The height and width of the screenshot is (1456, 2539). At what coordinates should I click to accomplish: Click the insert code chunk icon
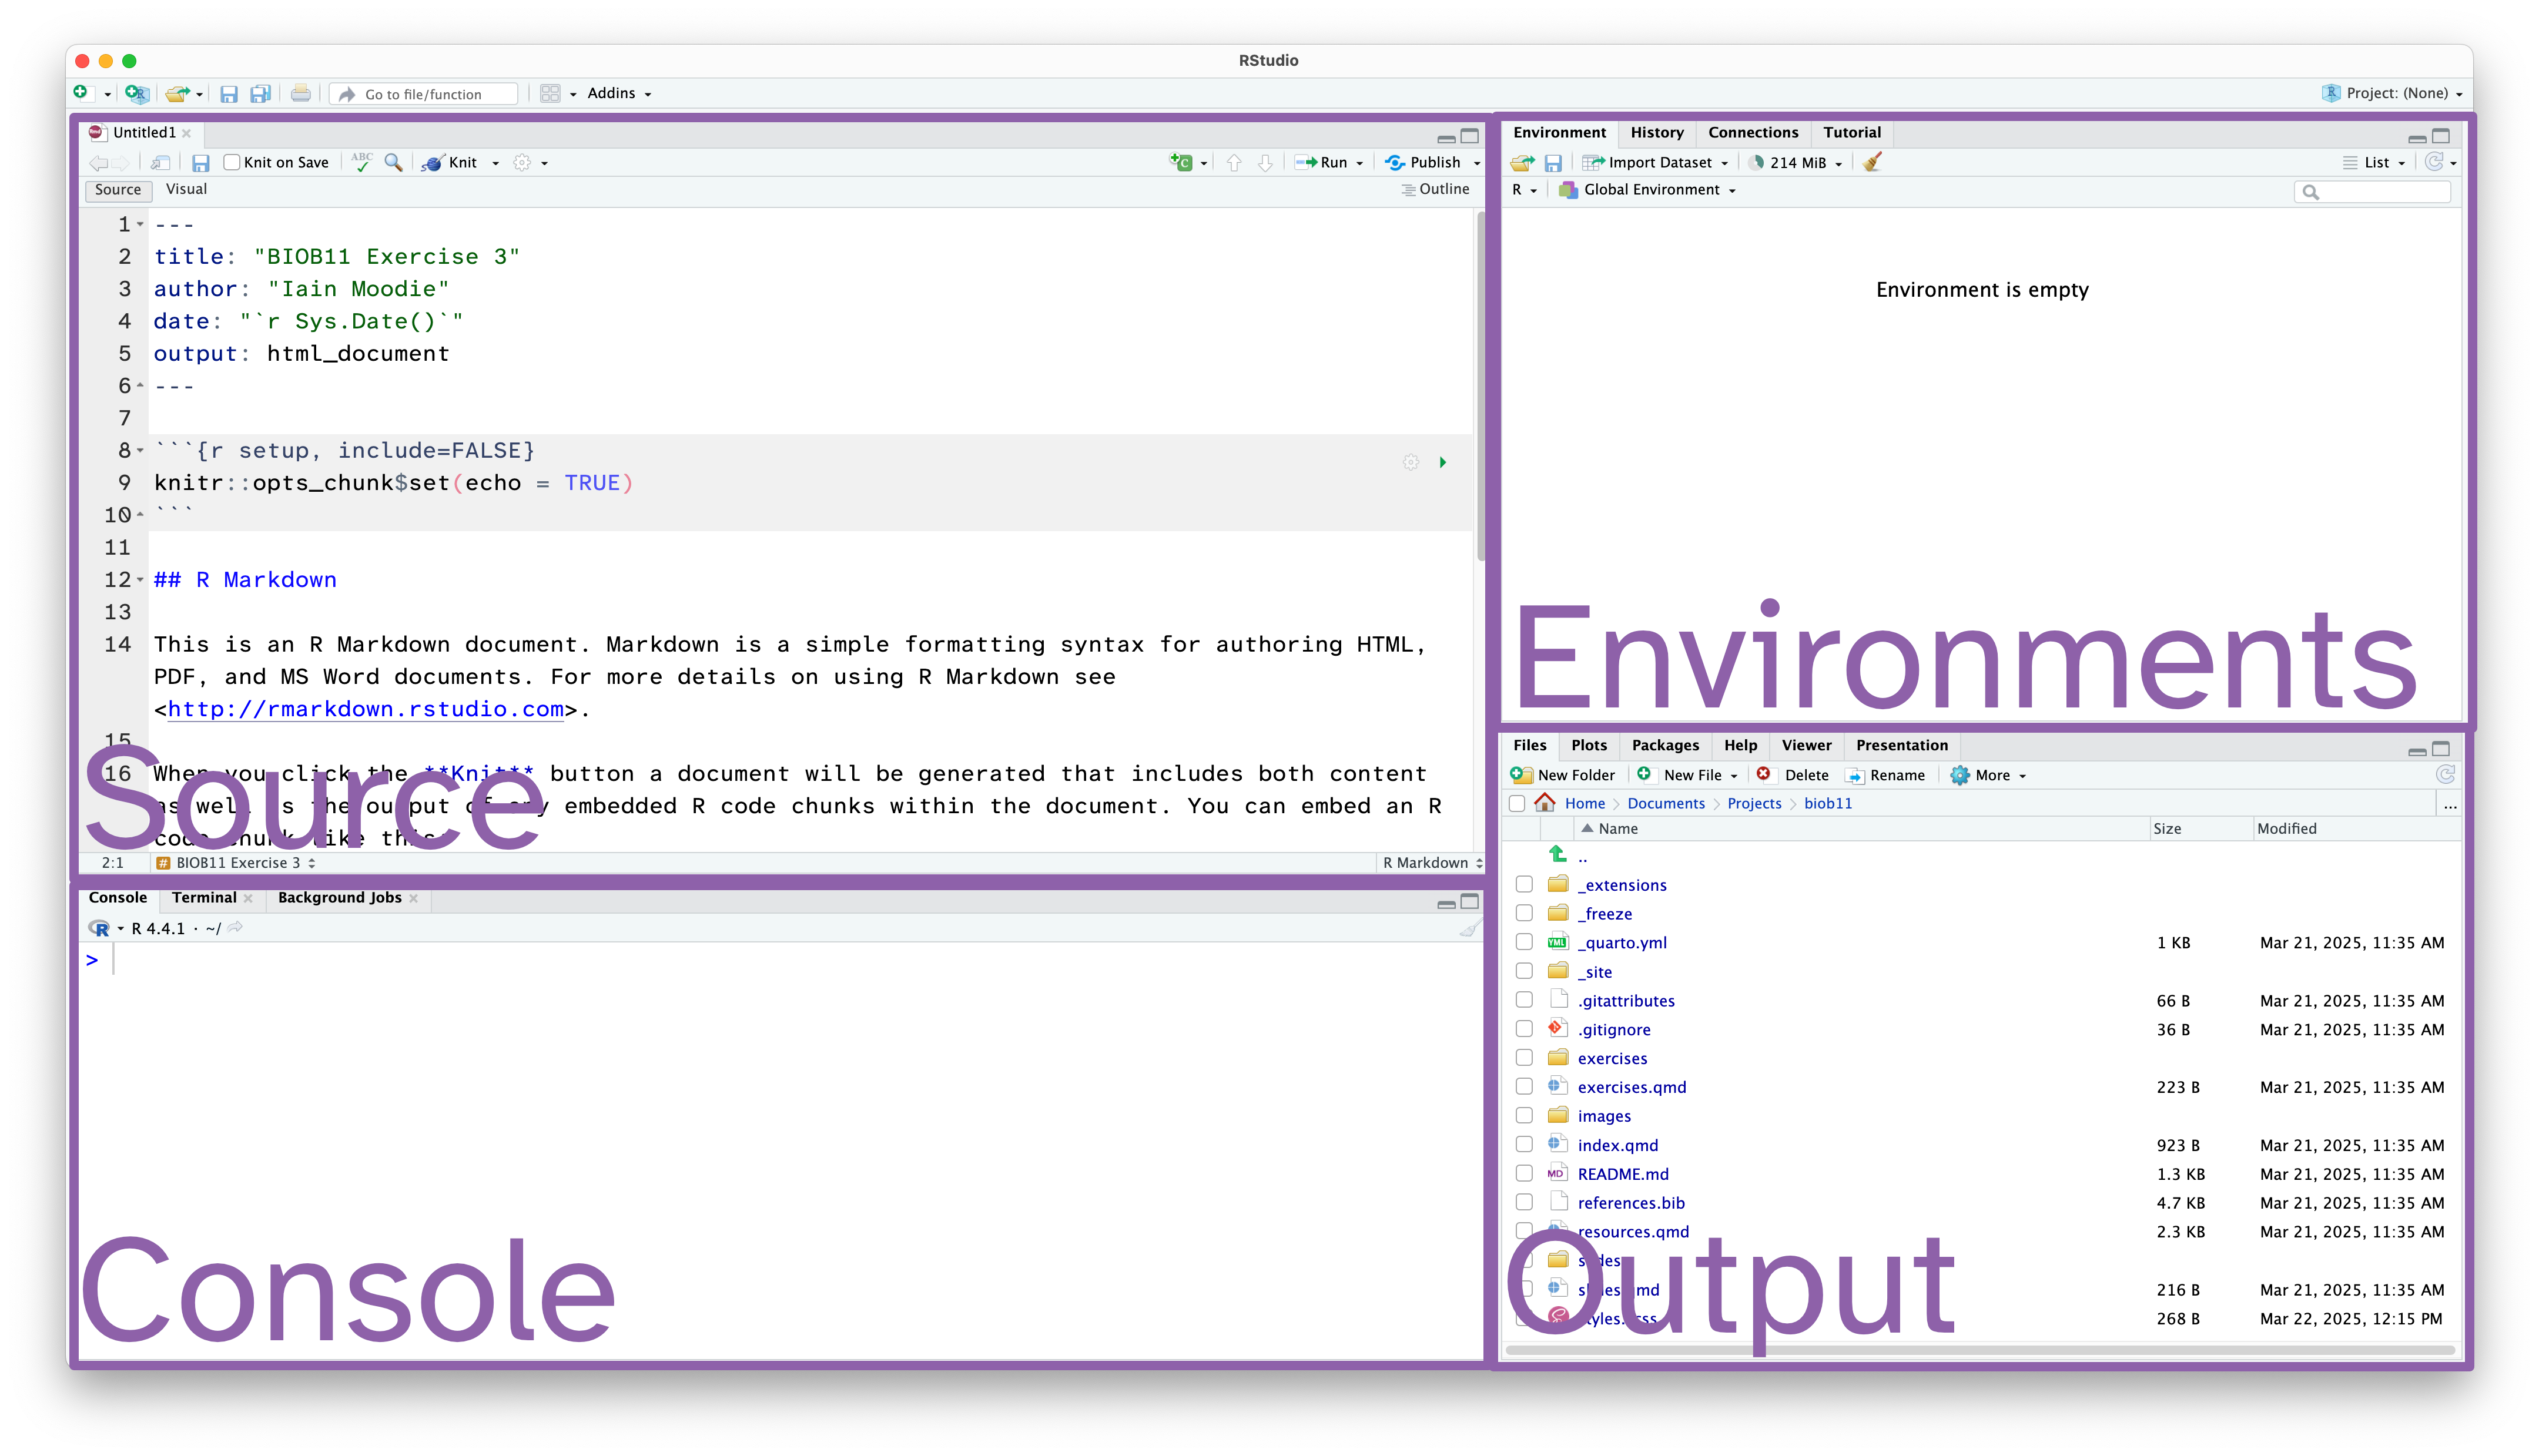click(1181, 162)
